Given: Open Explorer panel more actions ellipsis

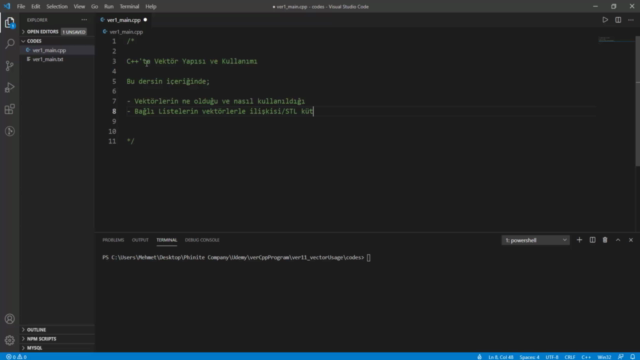Looking at the screenshot, I should (84, 20).
